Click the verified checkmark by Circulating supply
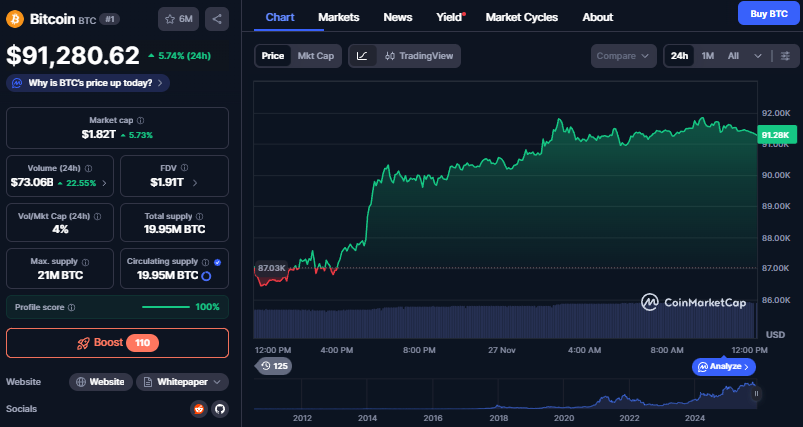 pos(218,262)
